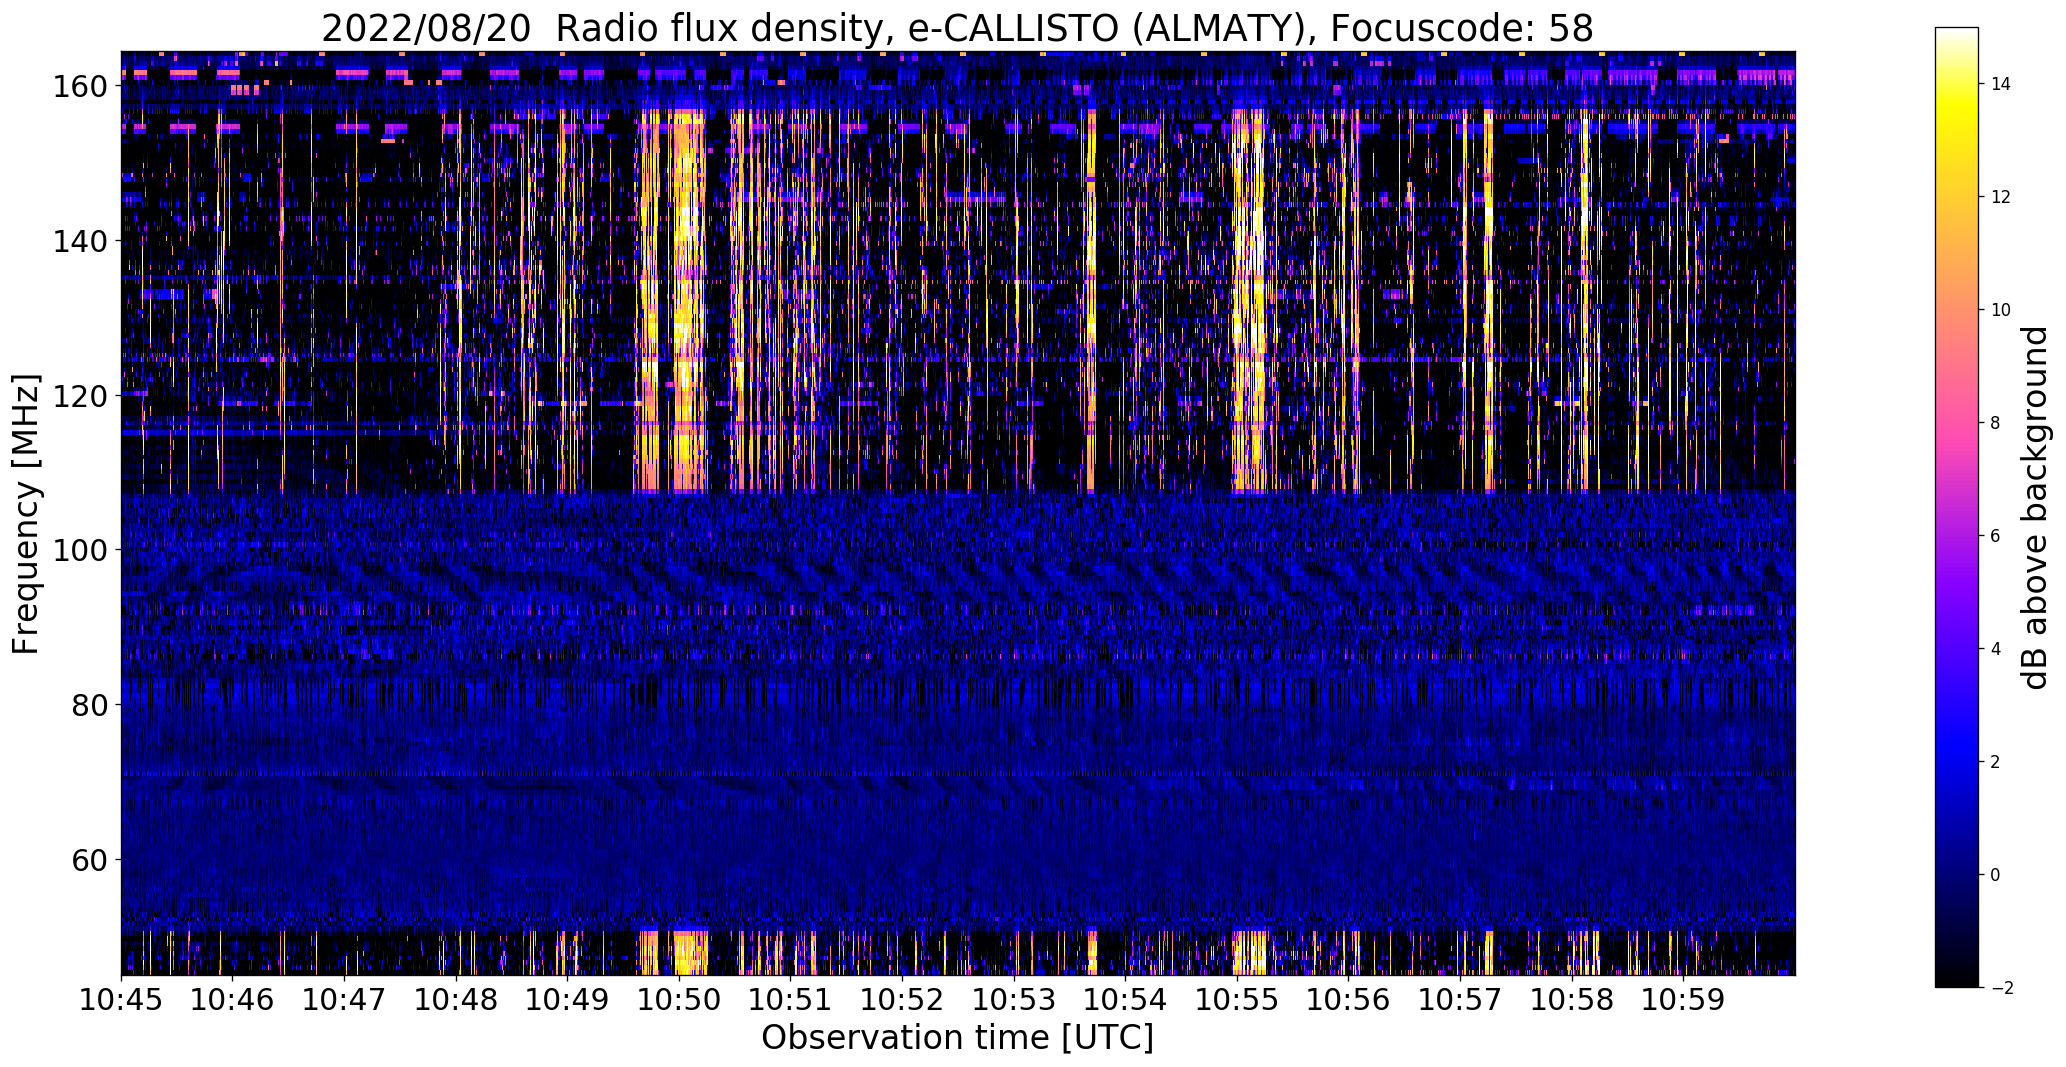Click the colorbar 10 tick label

coord(2001,310)
